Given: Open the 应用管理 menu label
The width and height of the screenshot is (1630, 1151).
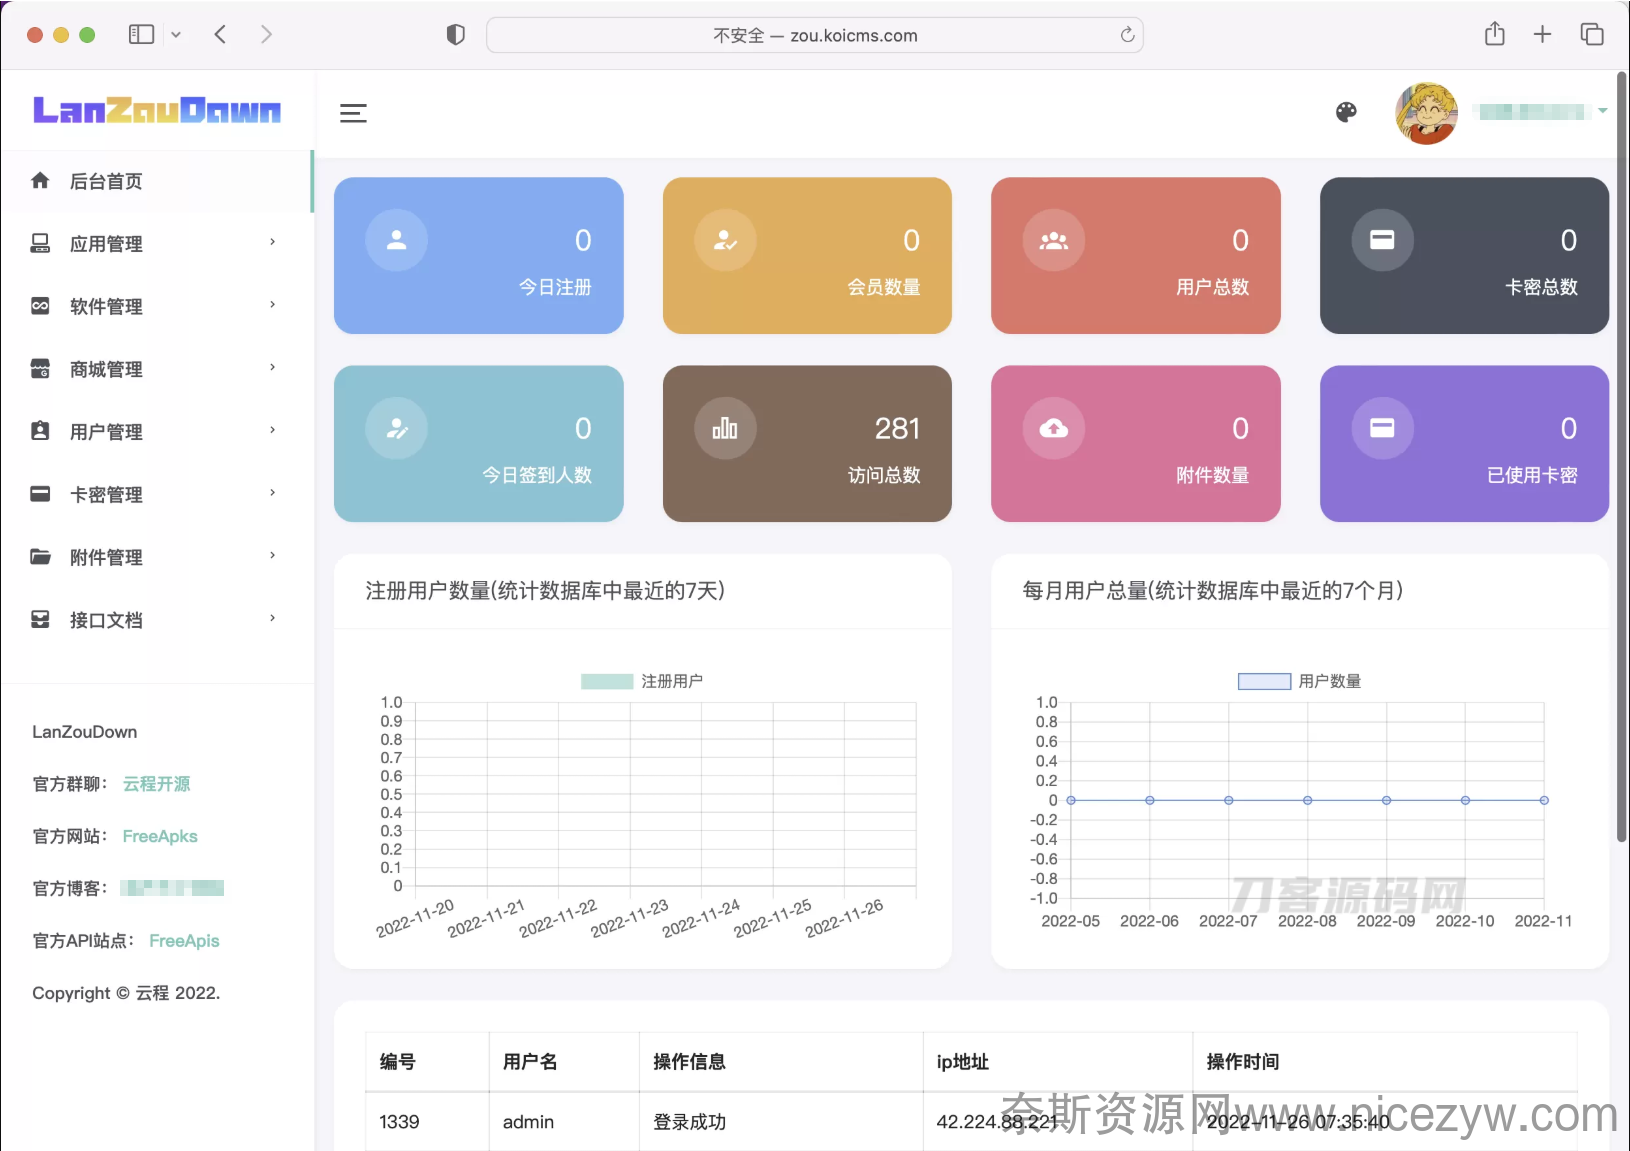Looking at the screenshot, I should click(106, 244).
